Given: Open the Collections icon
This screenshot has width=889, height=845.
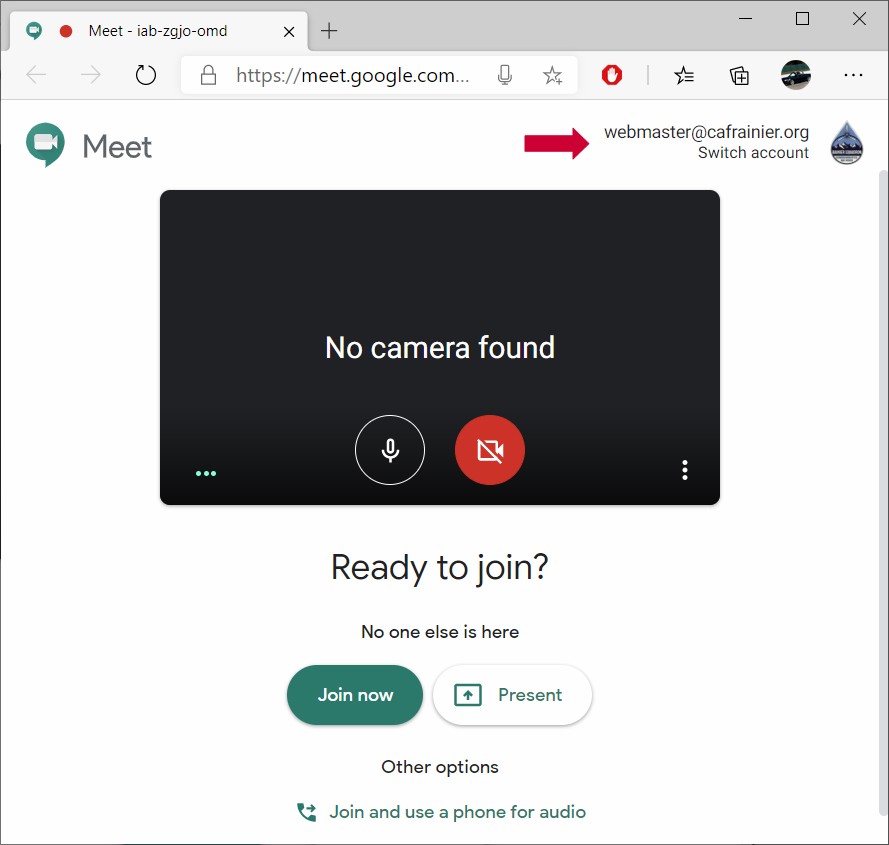Looking at the screenshot, I should click(x=740, y=75).
